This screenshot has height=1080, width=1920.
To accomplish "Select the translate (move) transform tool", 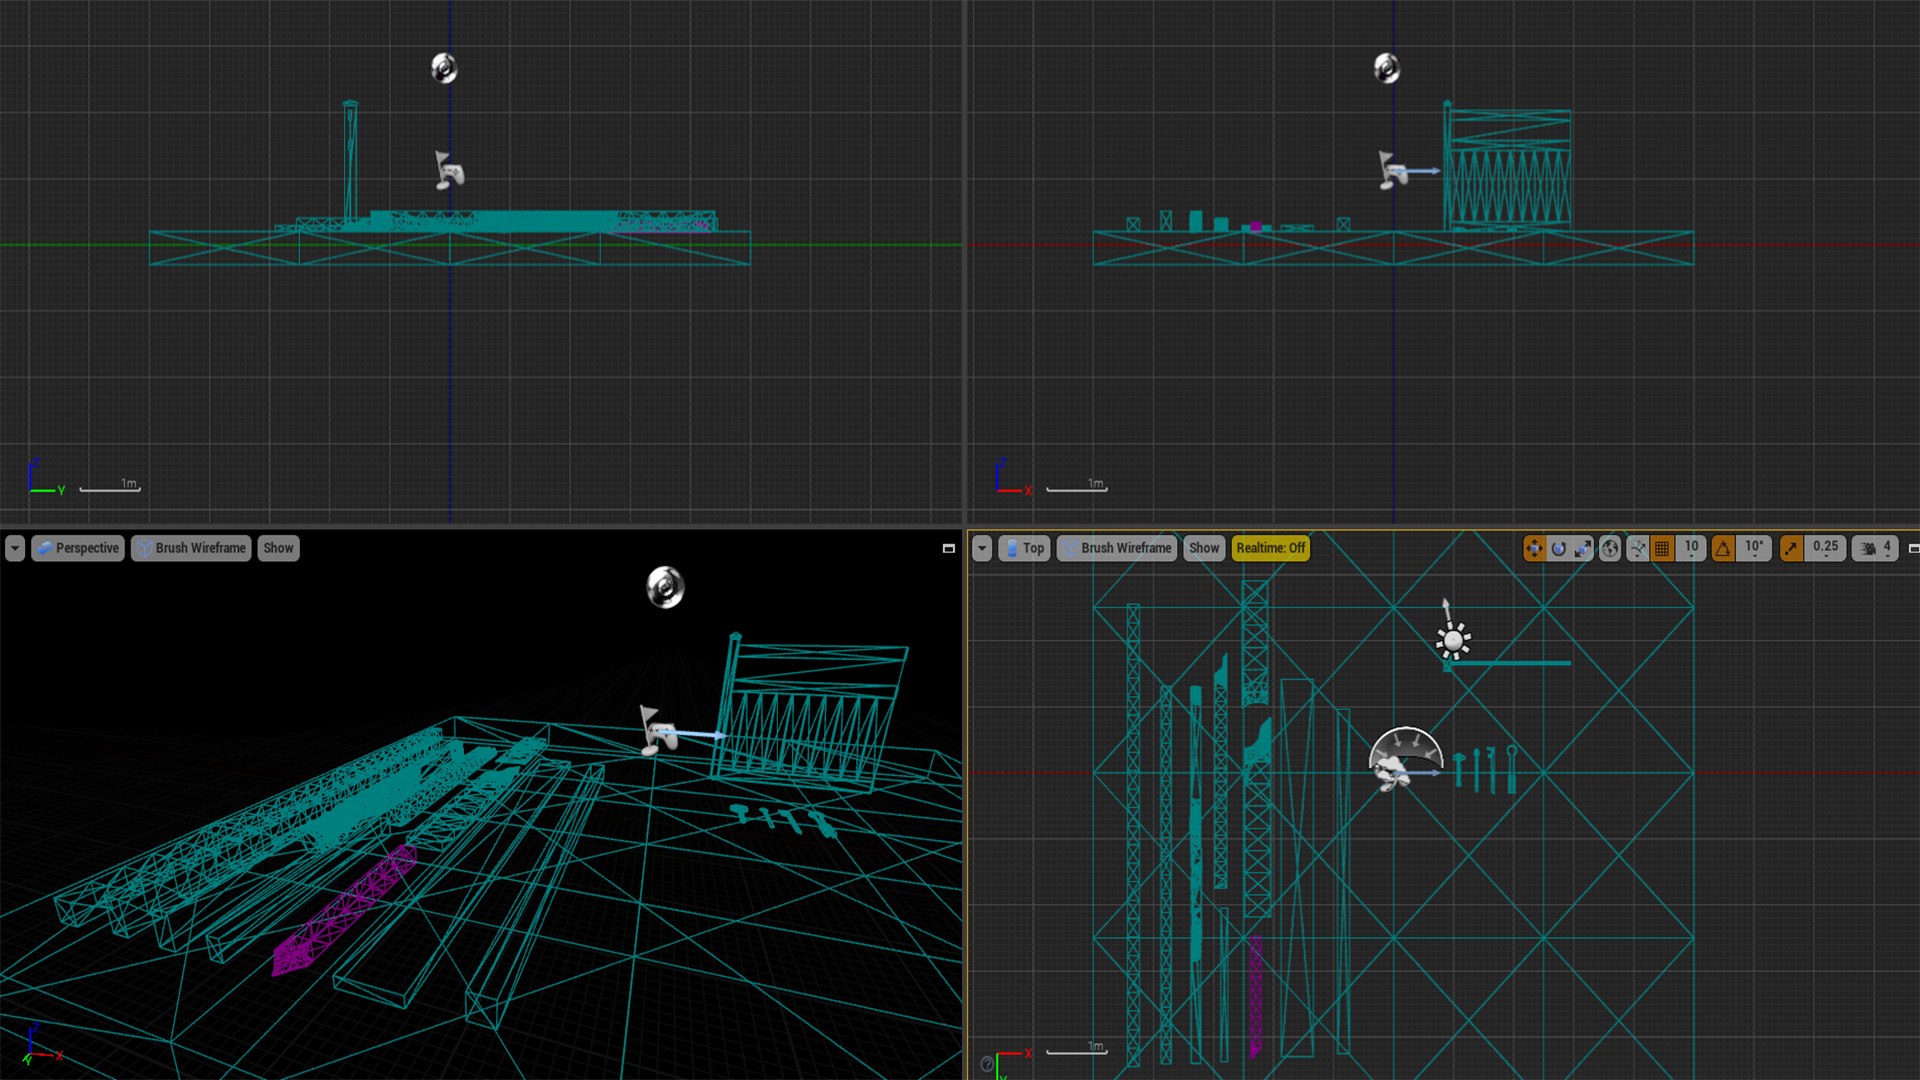I will coord(1534,548).
